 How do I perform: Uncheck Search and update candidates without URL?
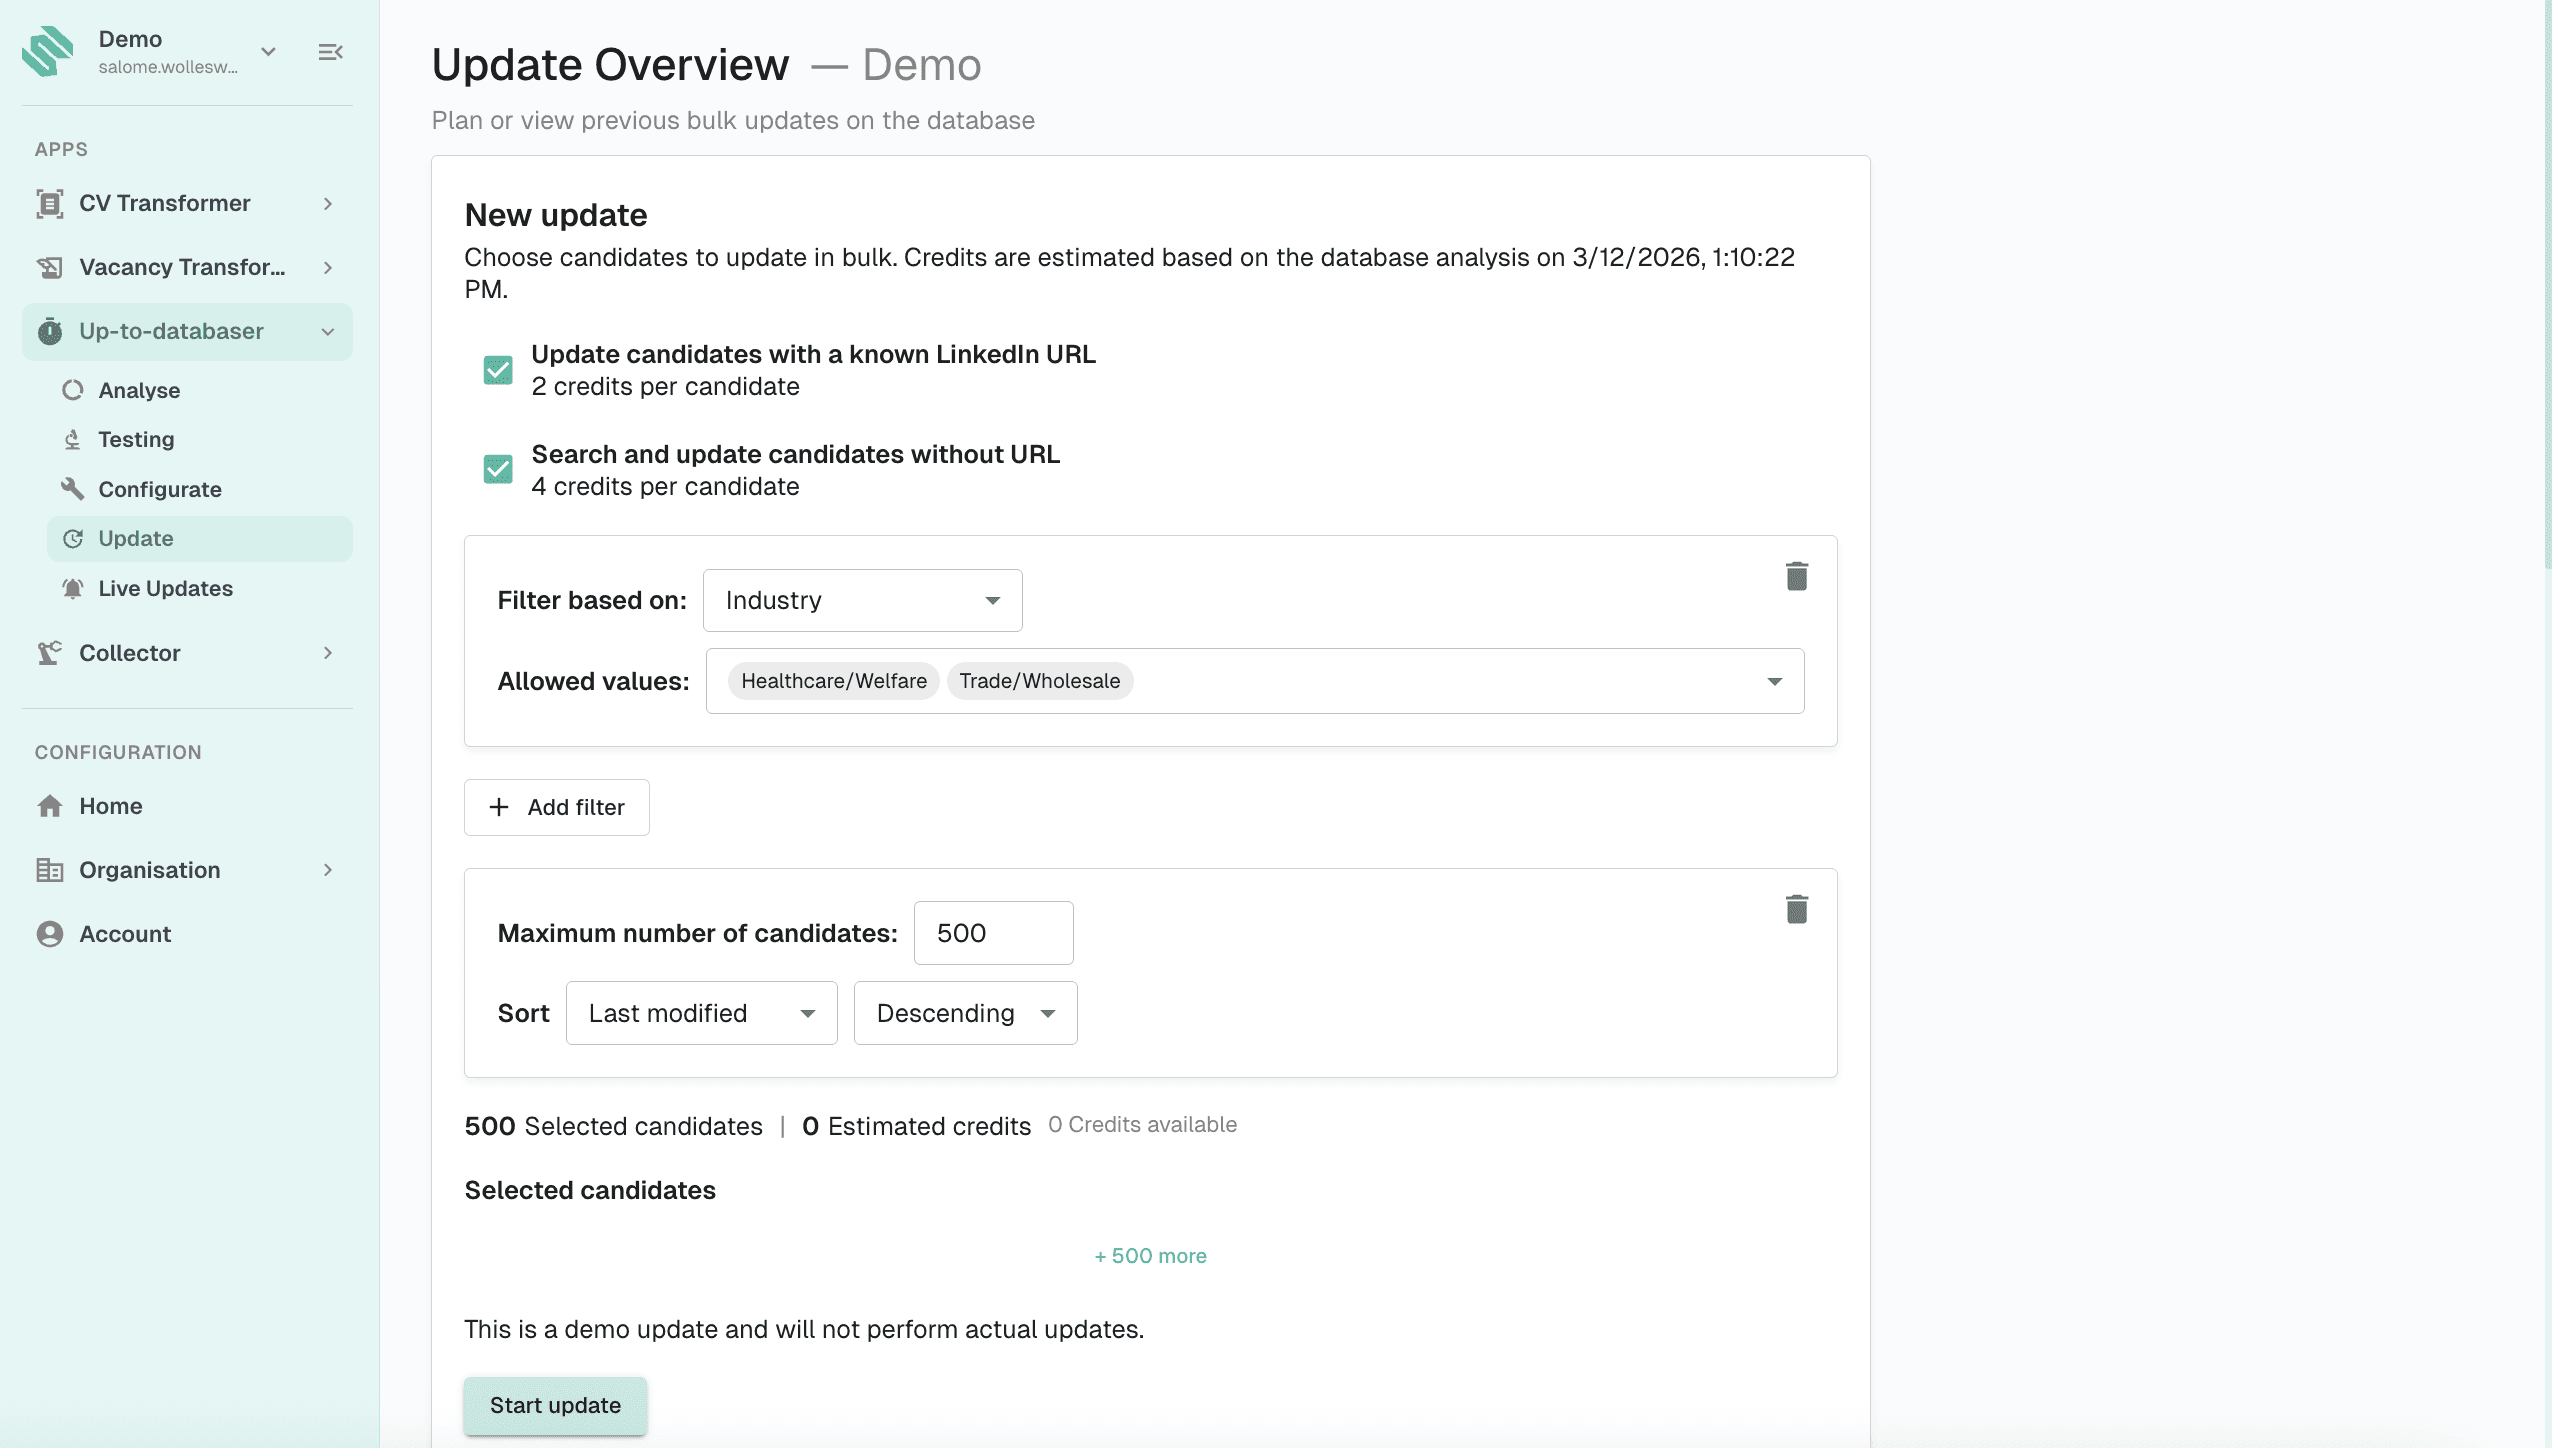coord(498,470)
